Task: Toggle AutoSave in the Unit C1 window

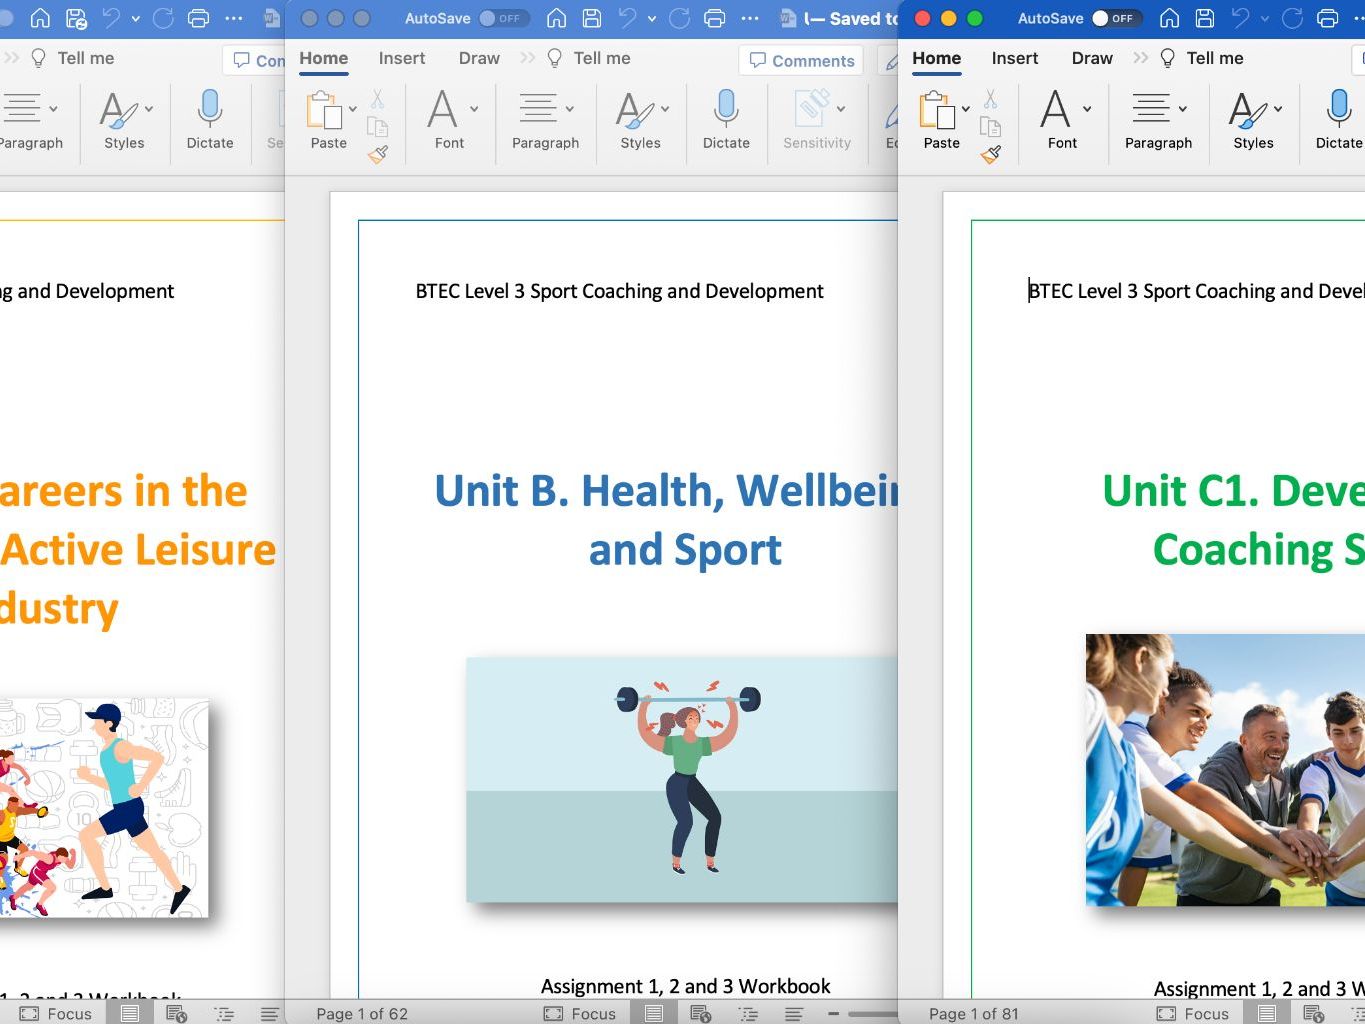Action: 1117,18
